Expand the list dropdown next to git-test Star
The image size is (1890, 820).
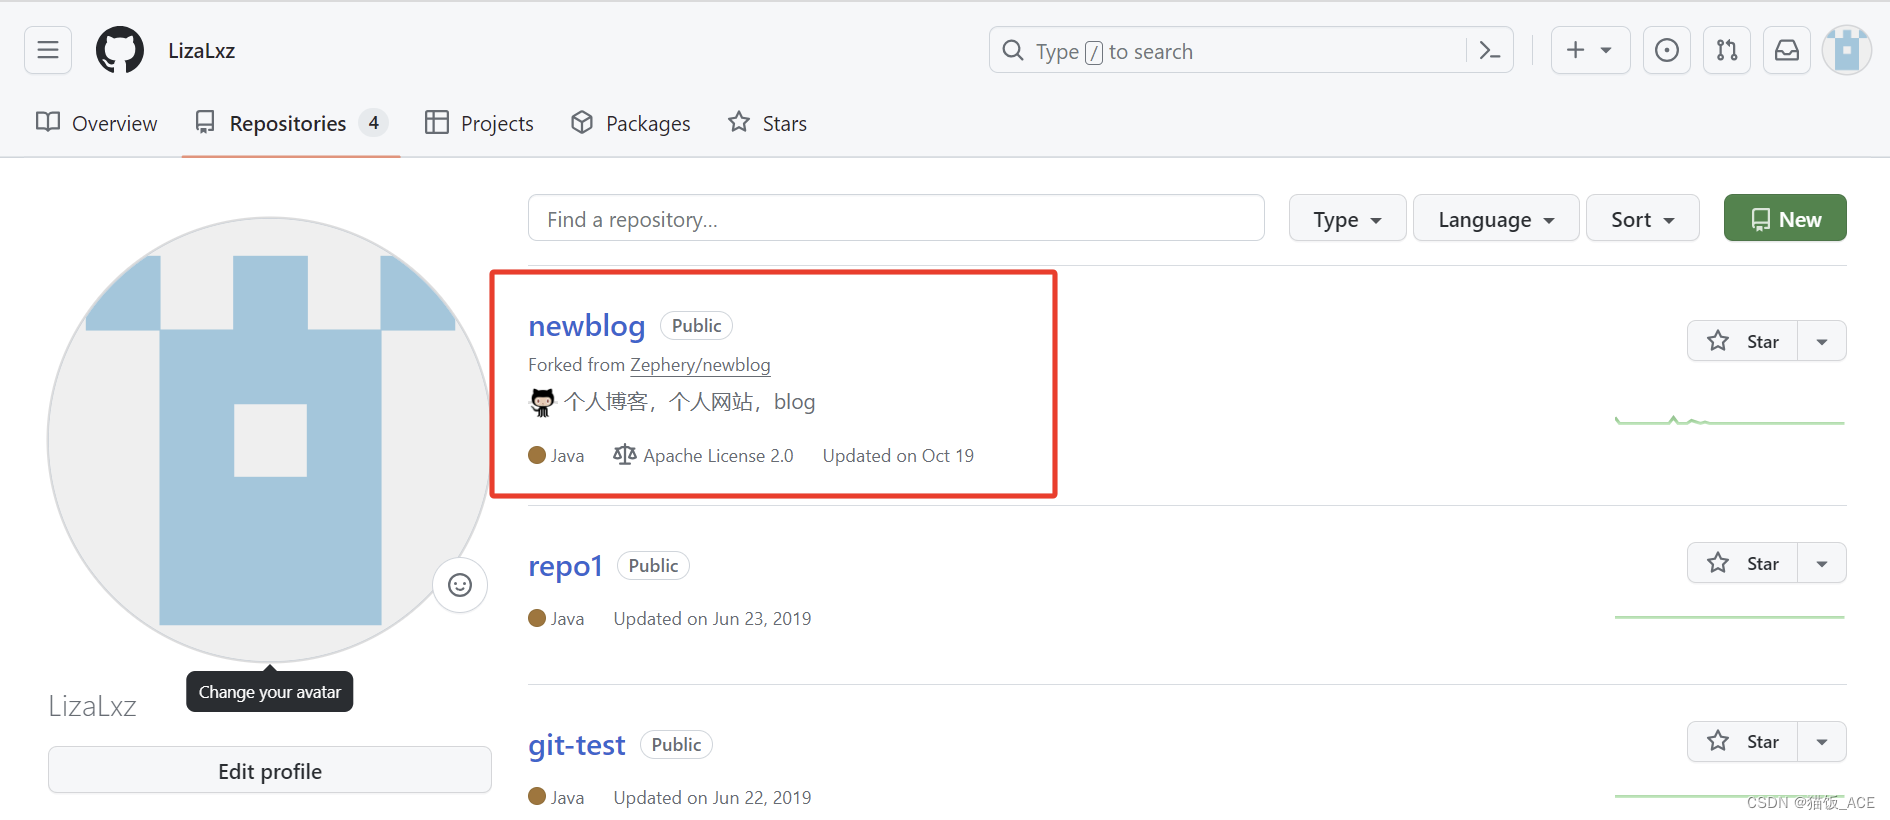(x=1822, y=741)
